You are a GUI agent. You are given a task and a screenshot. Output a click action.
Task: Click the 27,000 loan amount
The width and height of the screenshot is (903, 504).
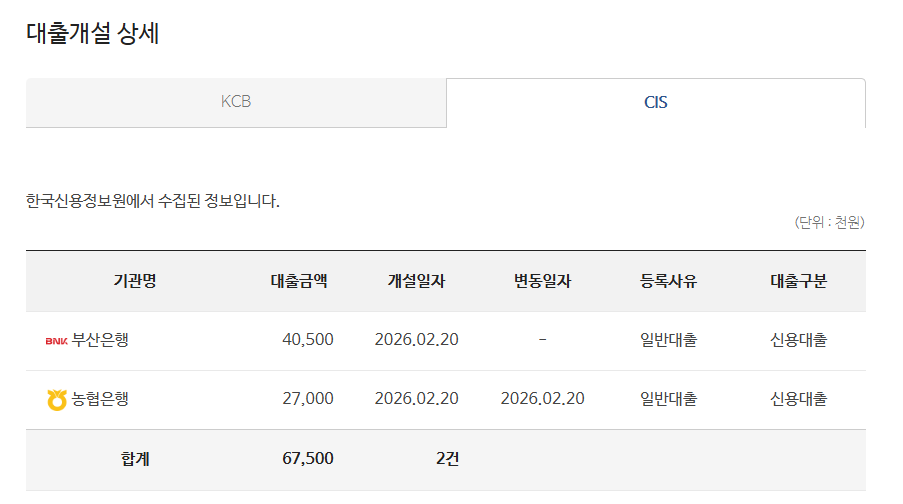click(x=308, y=399)
